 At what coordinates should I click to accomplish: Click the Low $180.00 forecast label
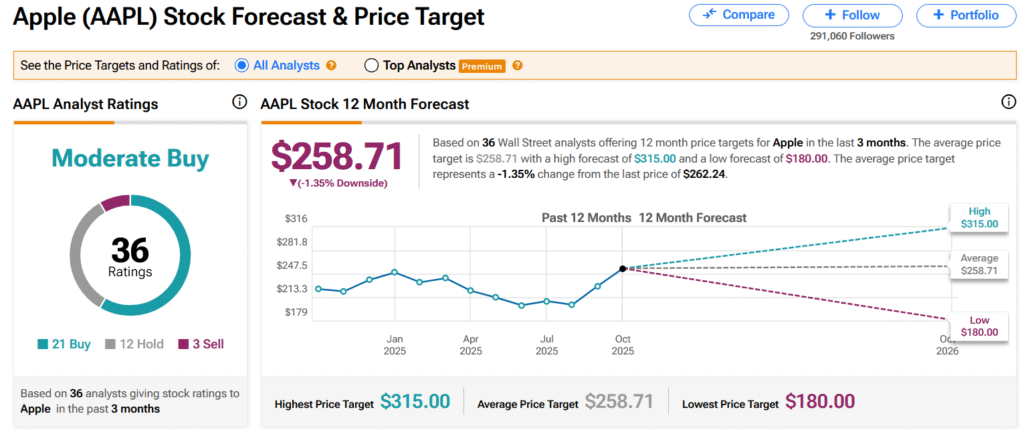pyautogui.click(x=979, y=324)
